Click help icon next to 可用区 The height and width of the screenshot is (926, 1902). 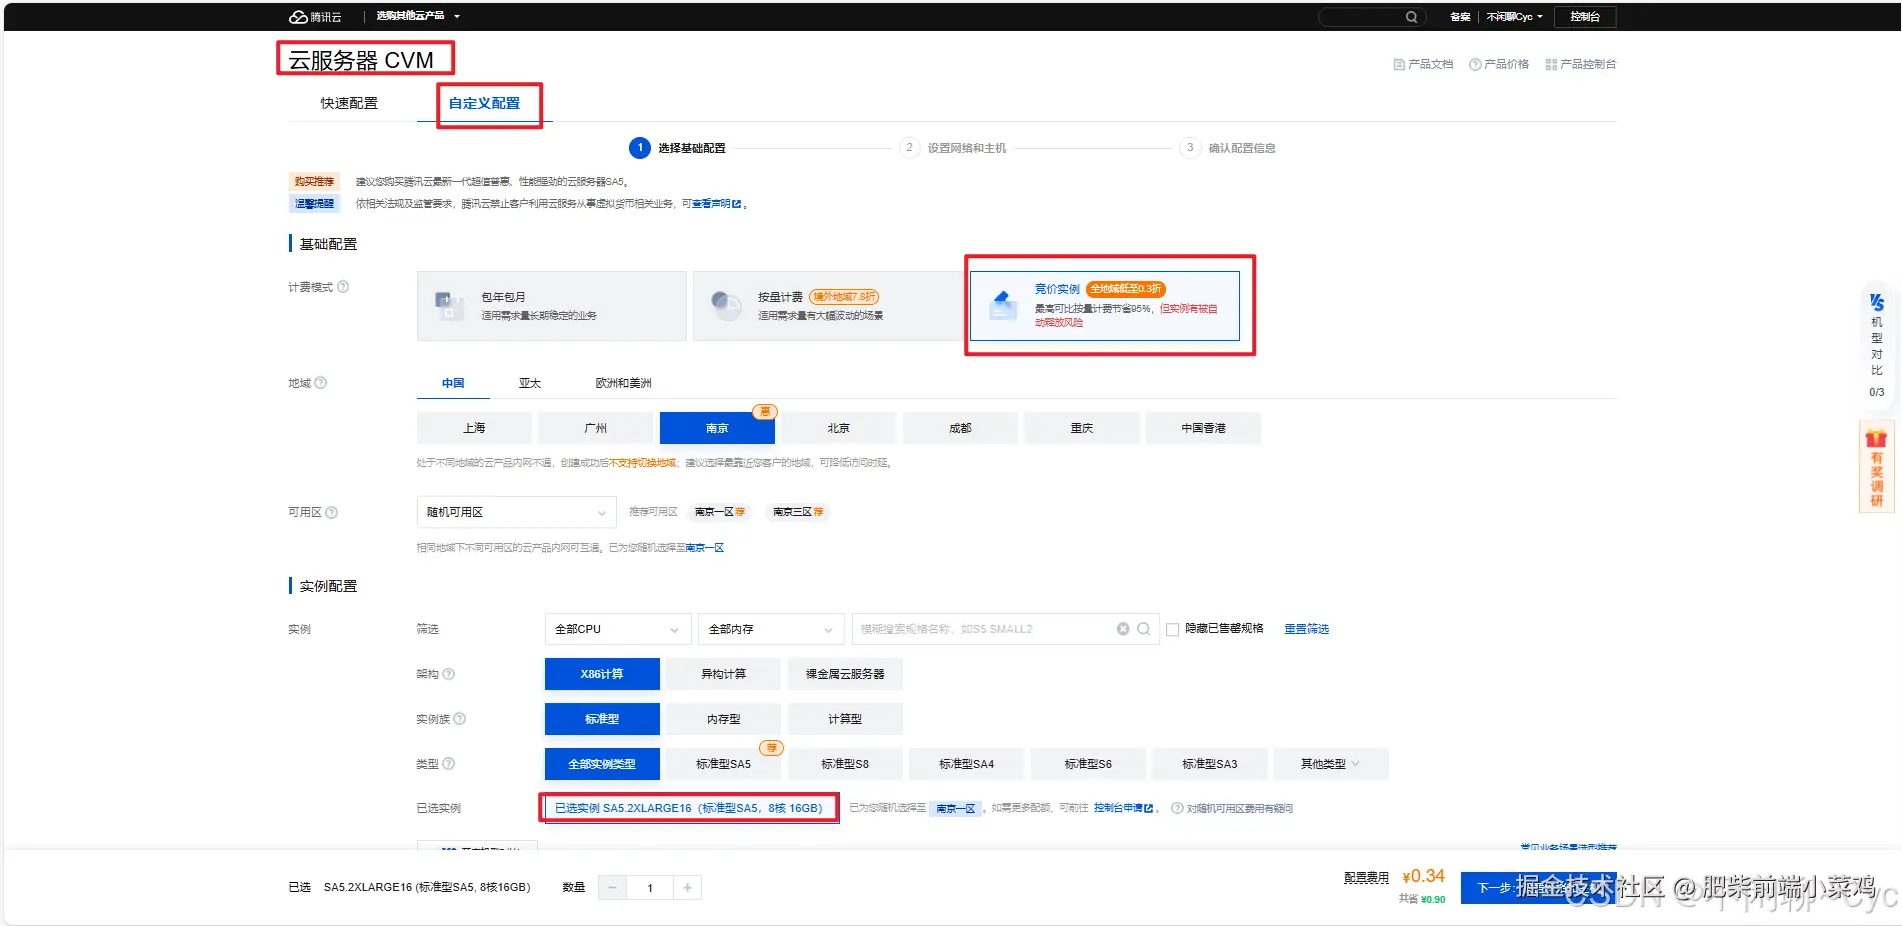[x=332, y=512]
